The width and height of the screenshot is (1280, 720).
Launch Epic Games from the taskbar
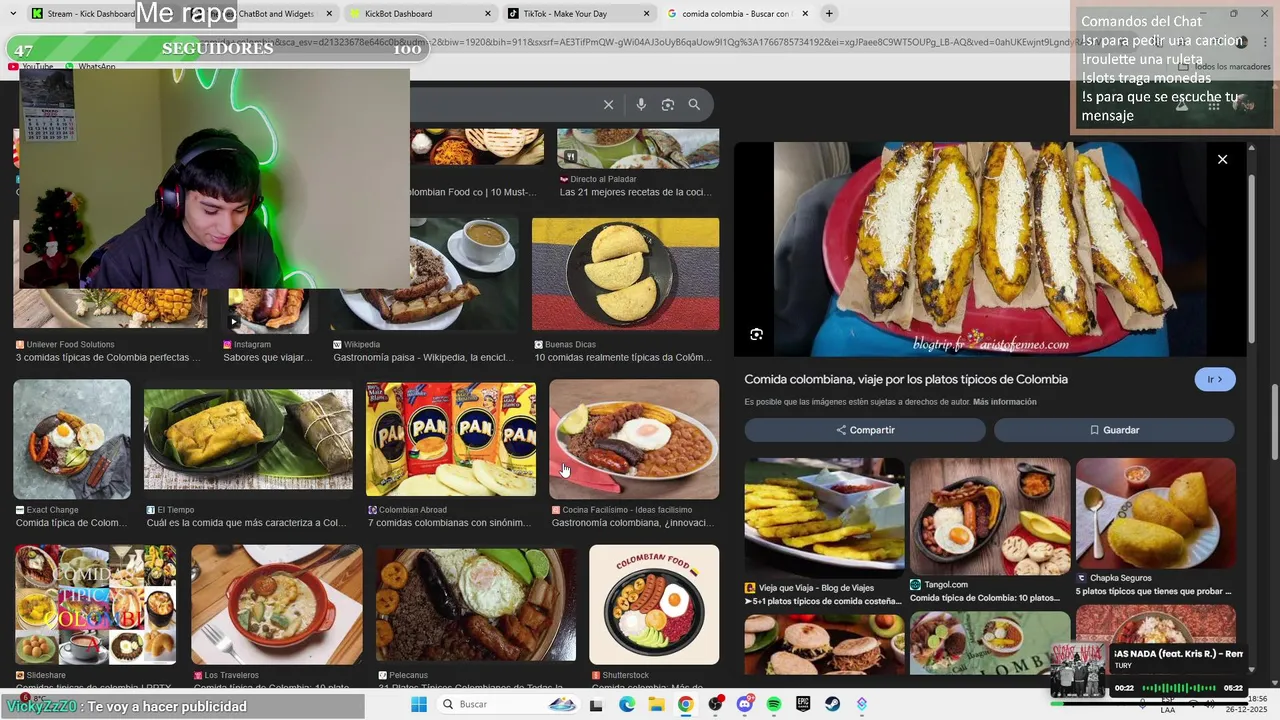tap(803, 704)
